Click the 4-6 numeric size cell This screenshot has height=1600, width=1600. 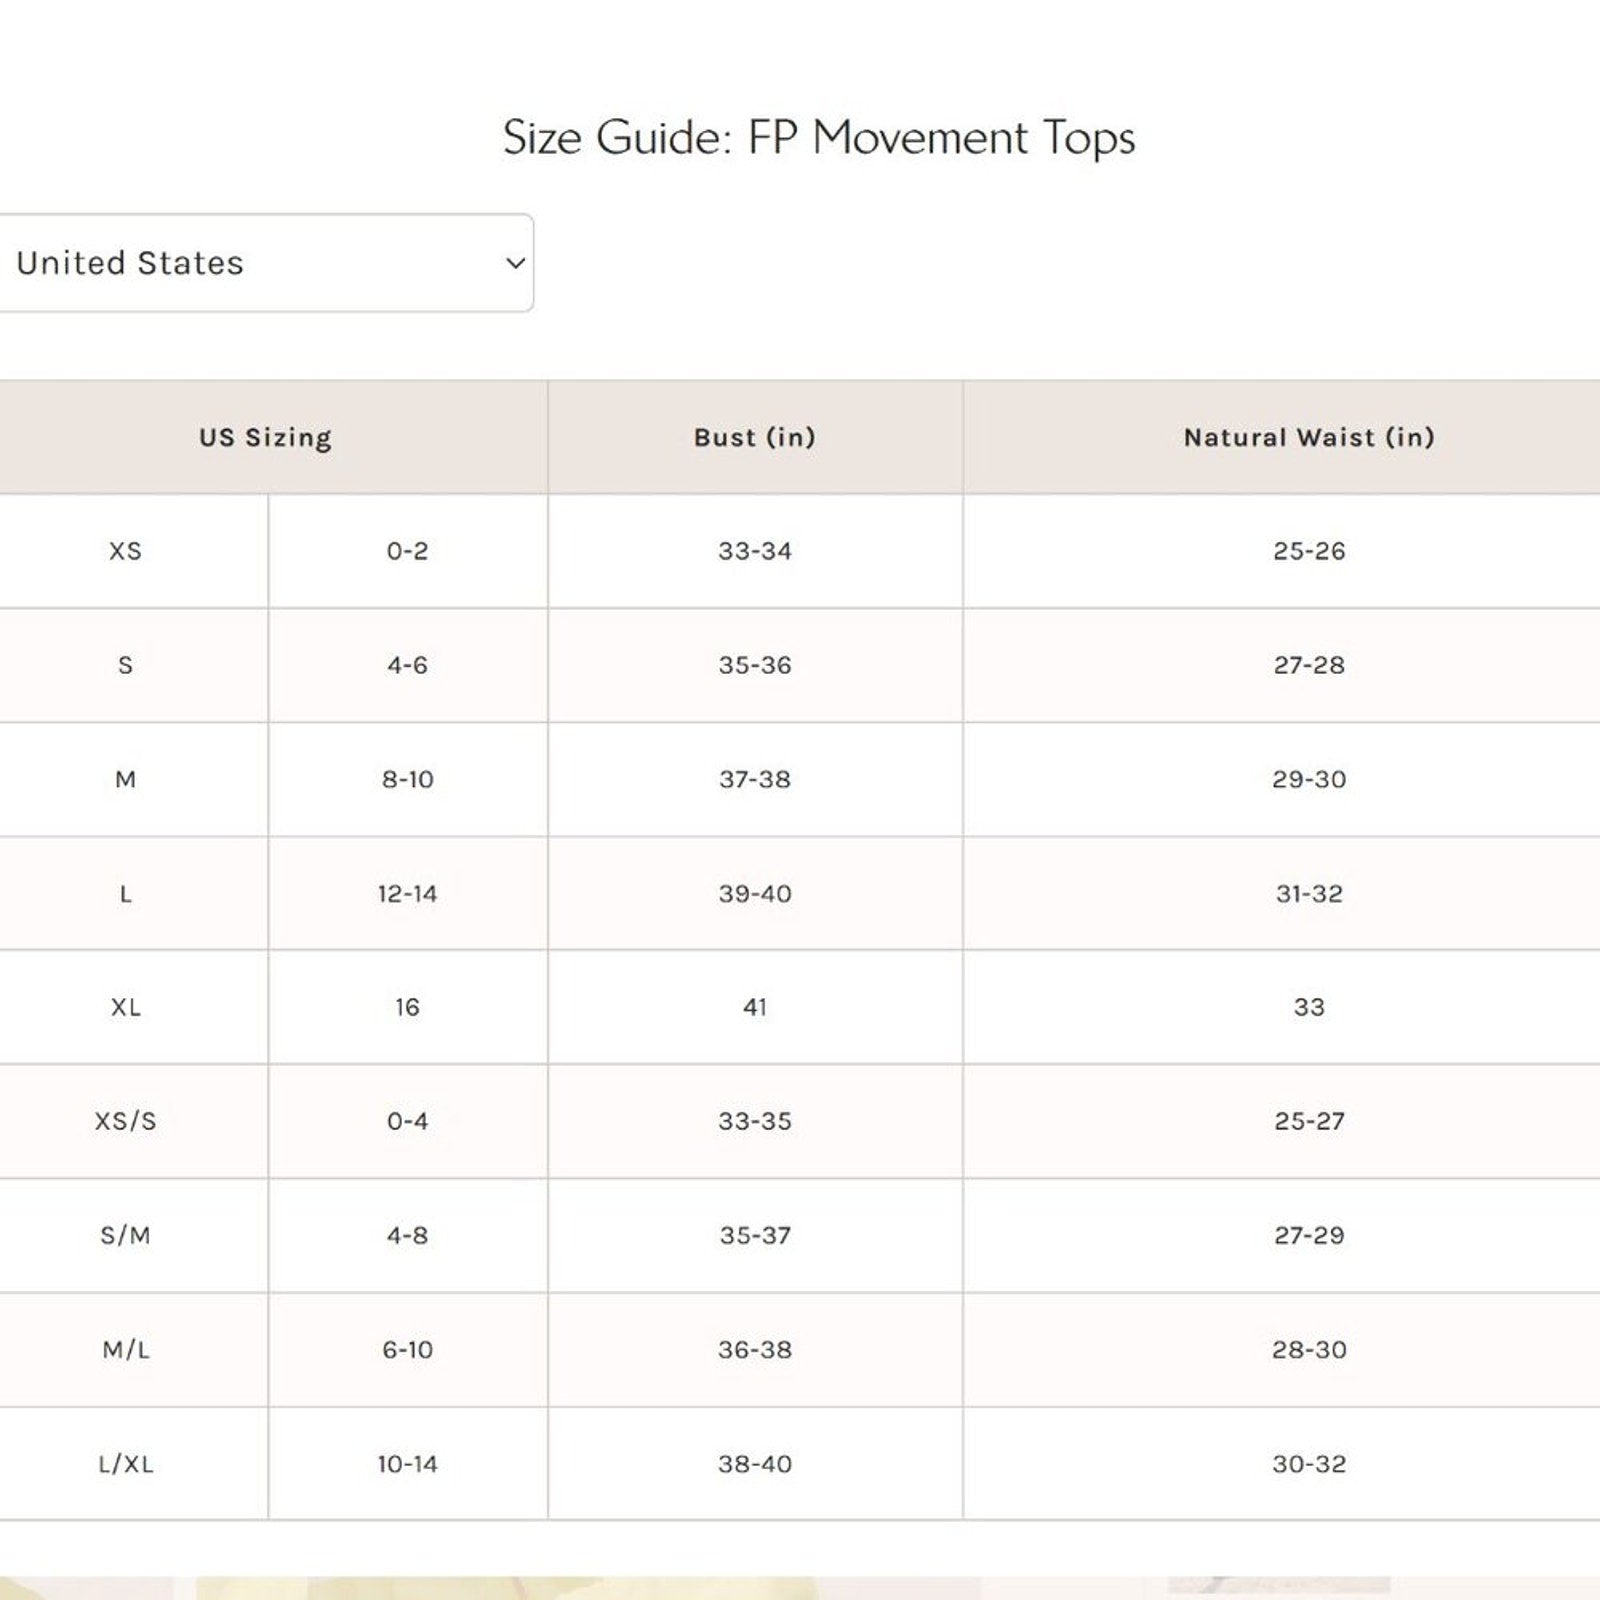point(407,665)
